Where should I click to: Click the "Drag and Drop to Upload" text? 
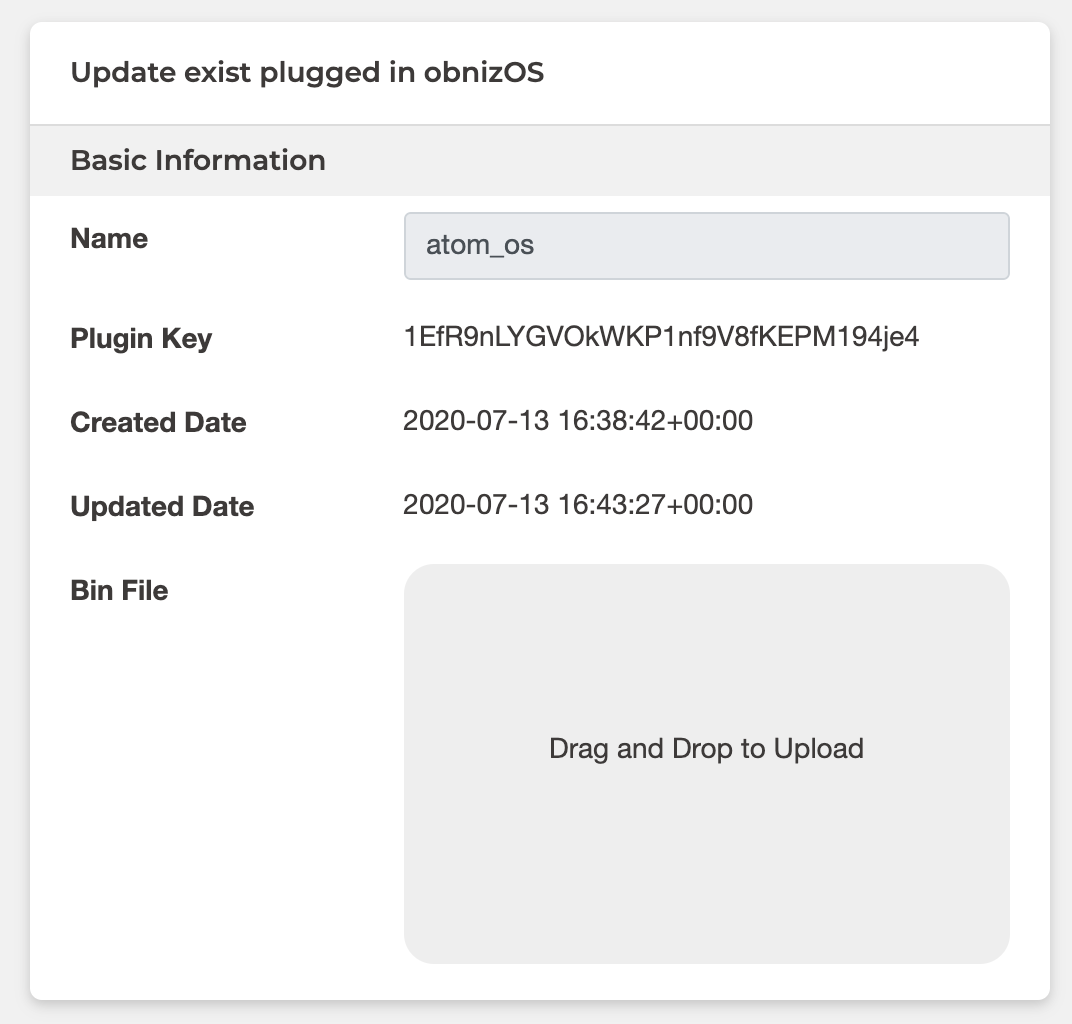coord(706,748)
